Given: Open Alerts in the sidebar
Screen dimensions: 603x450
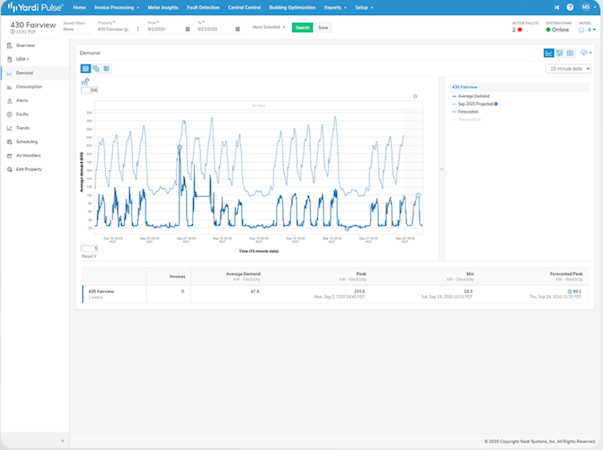Looking at the screenshot, I should [x=22, y=100].
